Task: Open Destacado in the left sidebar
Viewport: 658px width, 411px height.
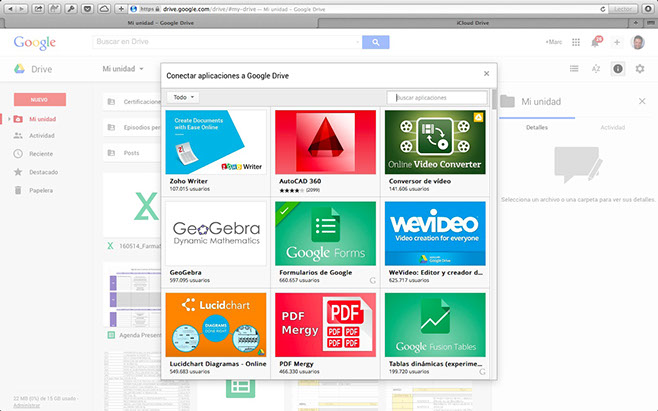Action: (x=43, y=171)
